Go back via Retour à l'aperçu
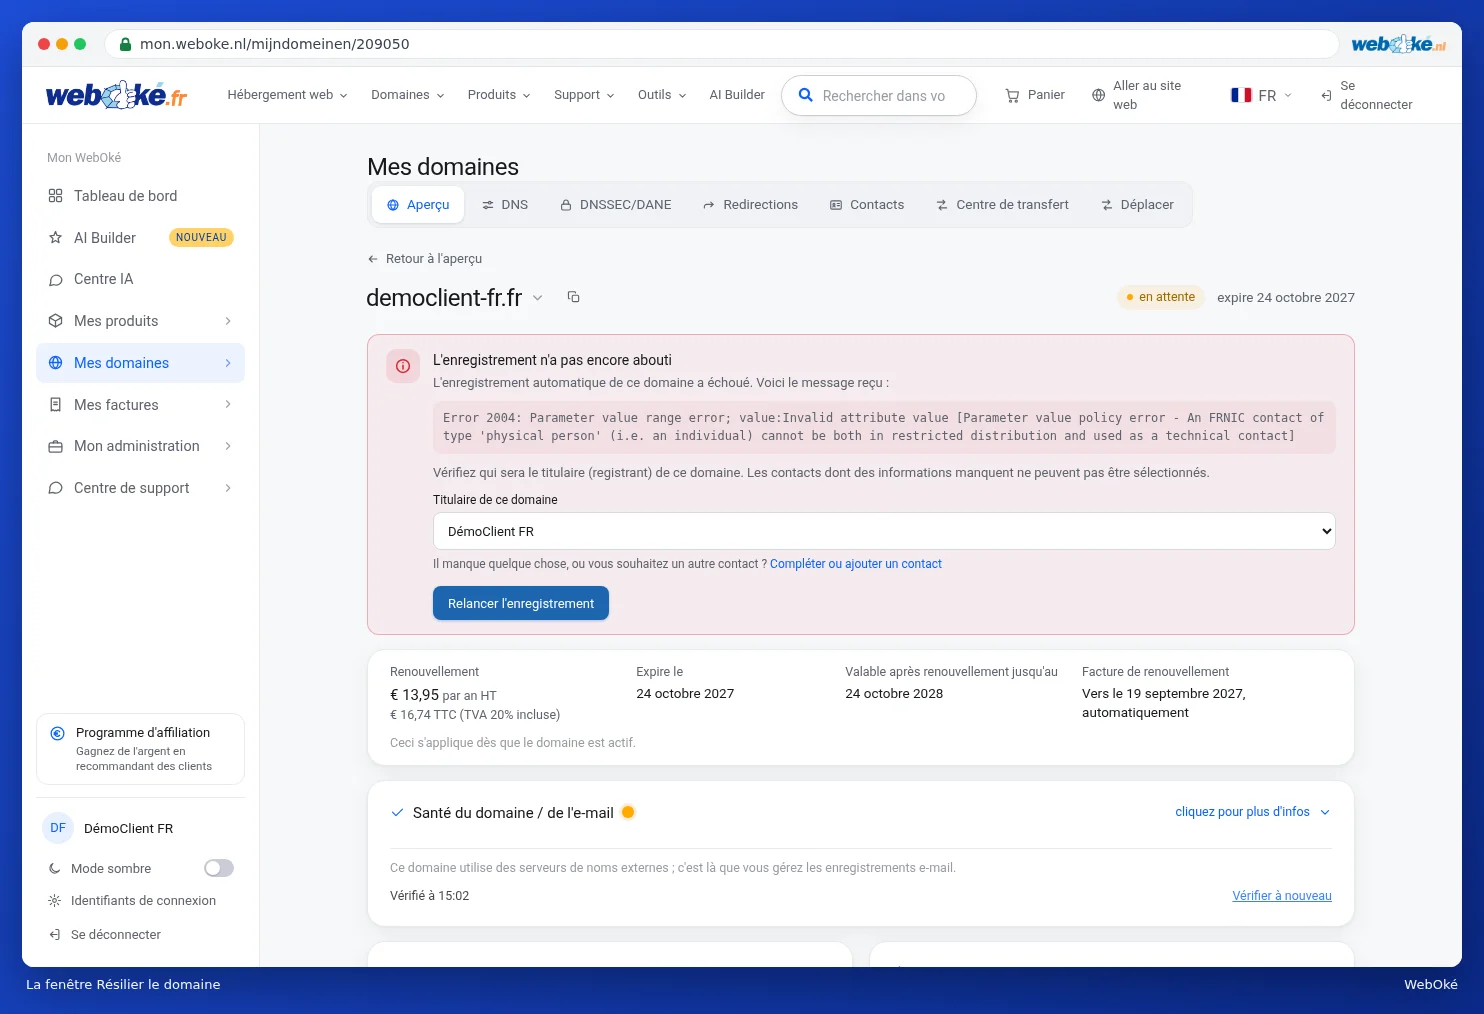This screenshot has height=1014, width=1484. click(425, 259)
